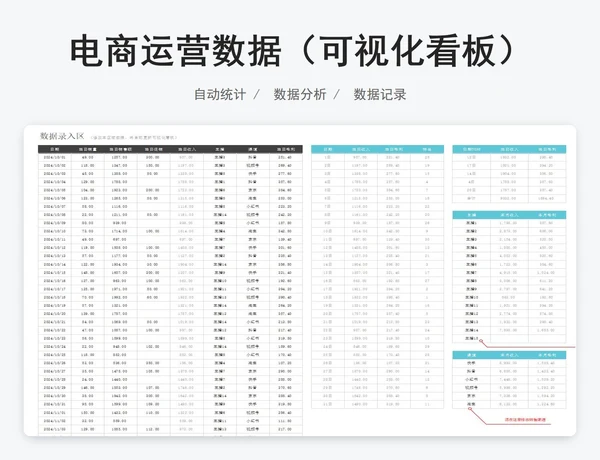Select the 2024/10/20 date cell
600x460 pixels.
point(55,314)
